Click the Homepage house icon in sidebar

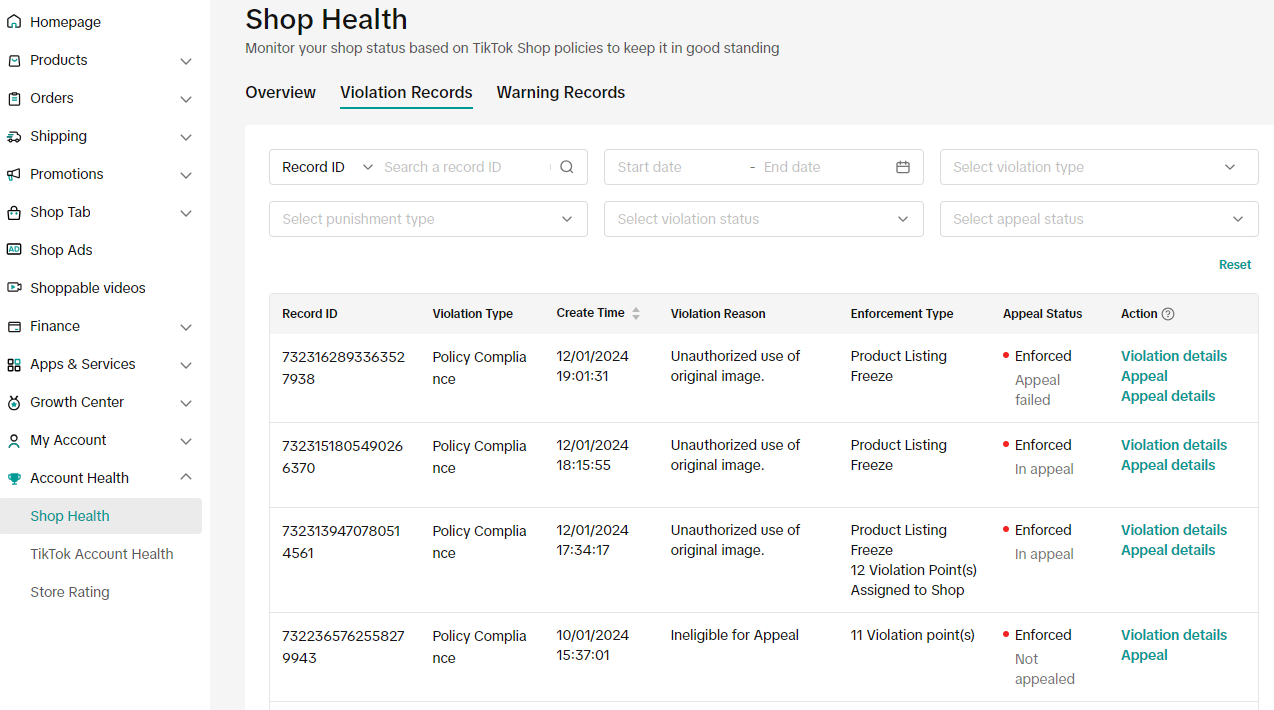pyautogui.click(x=14, y=22)
